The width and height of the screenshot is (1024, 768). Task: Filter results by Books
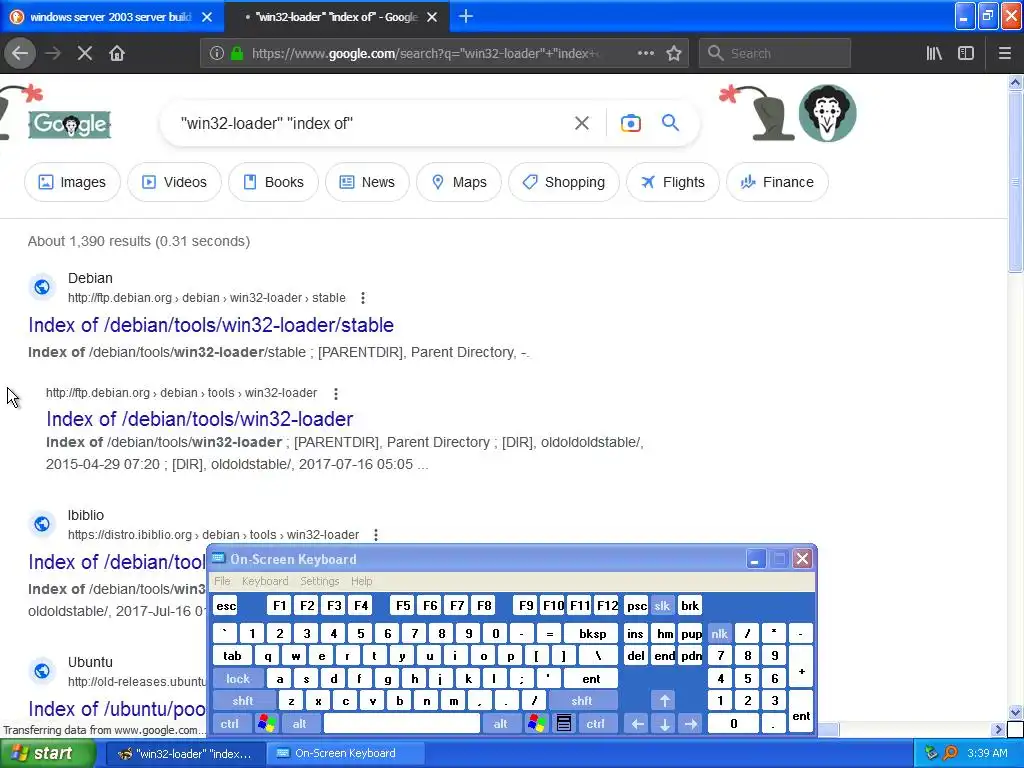coord(274,182)
